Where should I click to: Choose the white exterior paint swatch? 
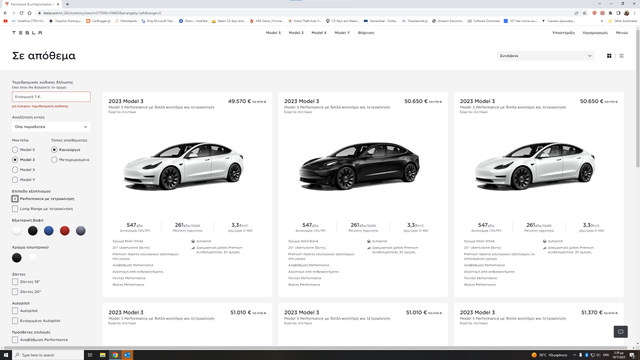click(17, 231)
